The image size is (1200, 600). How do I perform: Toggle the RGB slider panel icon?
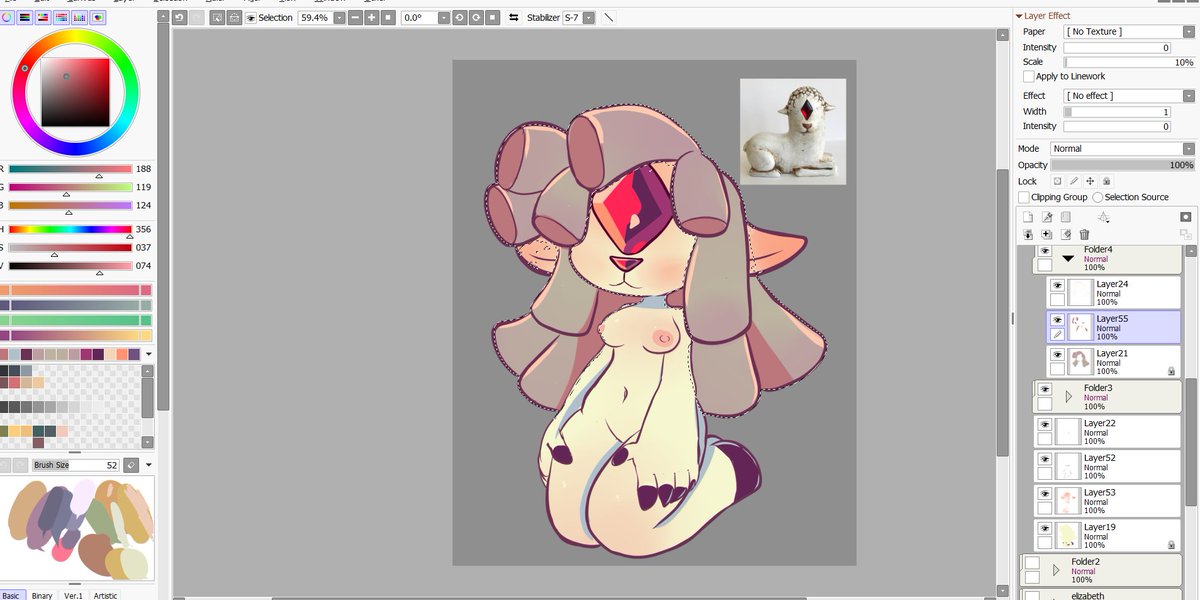click(x=25, y=17)
